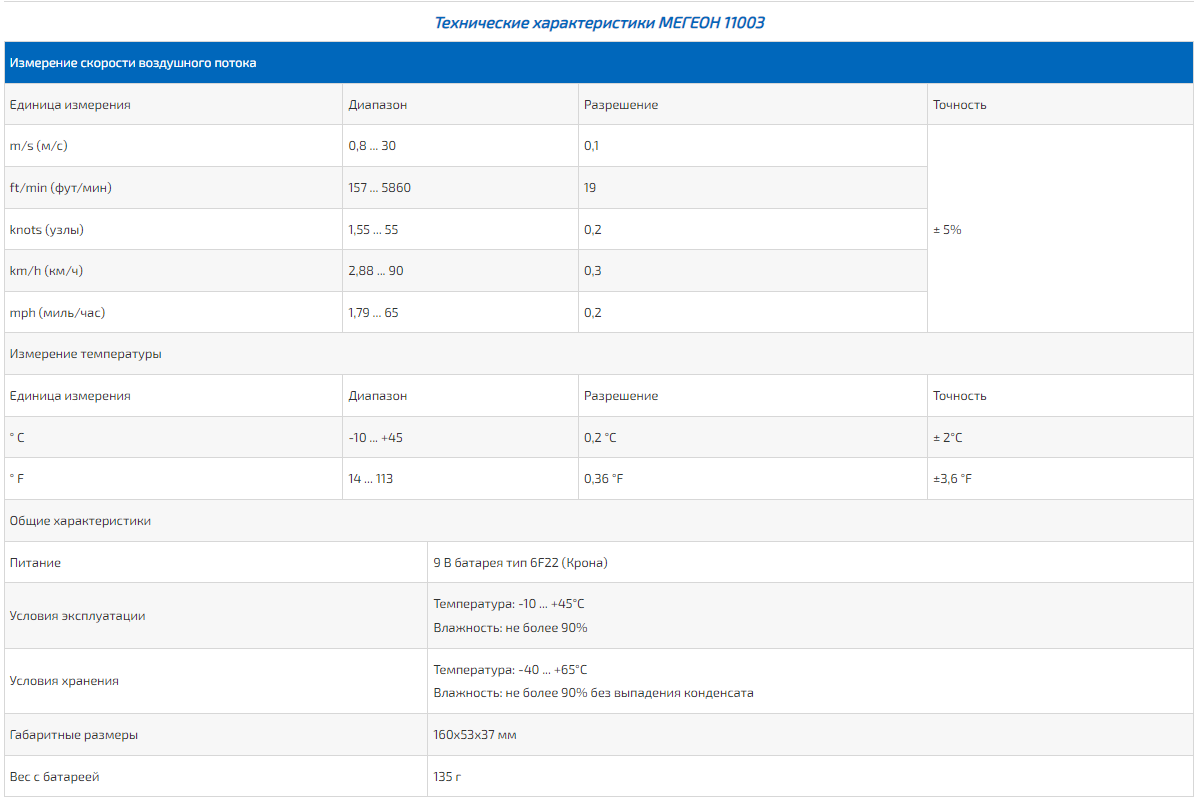This screenshot has width=1198, height=802.
Task: Click the accuracy '± 2°C'
Action: [x=948, y=438]
